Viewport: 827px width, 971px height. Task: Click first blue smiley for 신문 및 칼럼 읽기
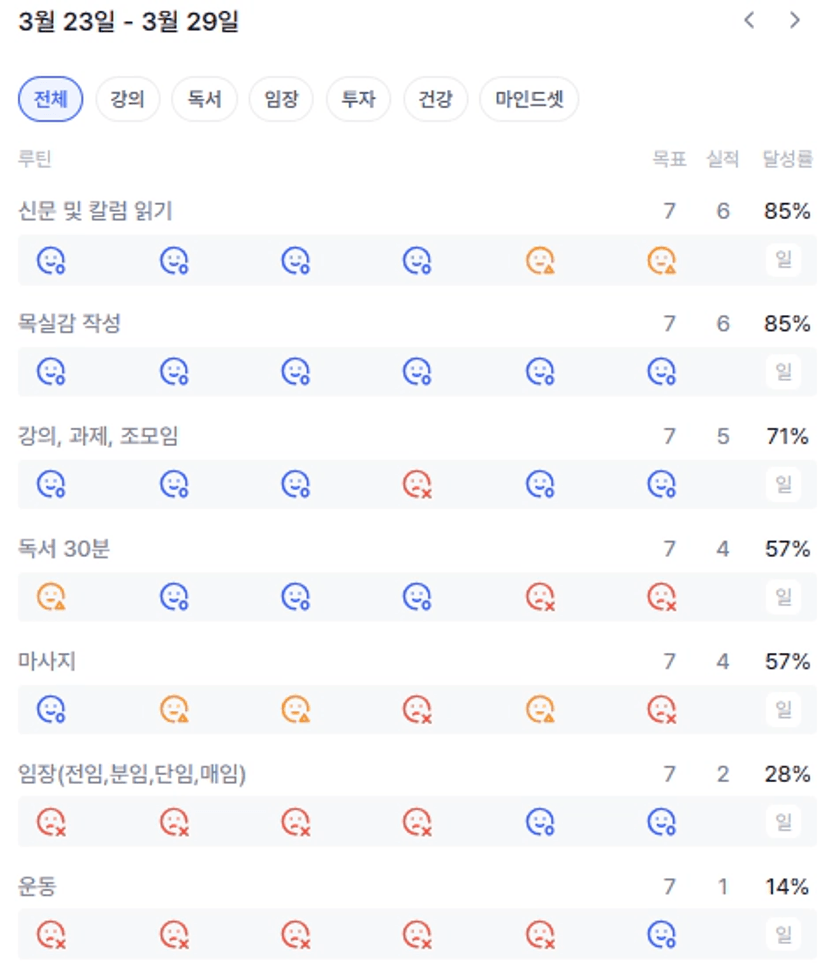pos(51,261)
